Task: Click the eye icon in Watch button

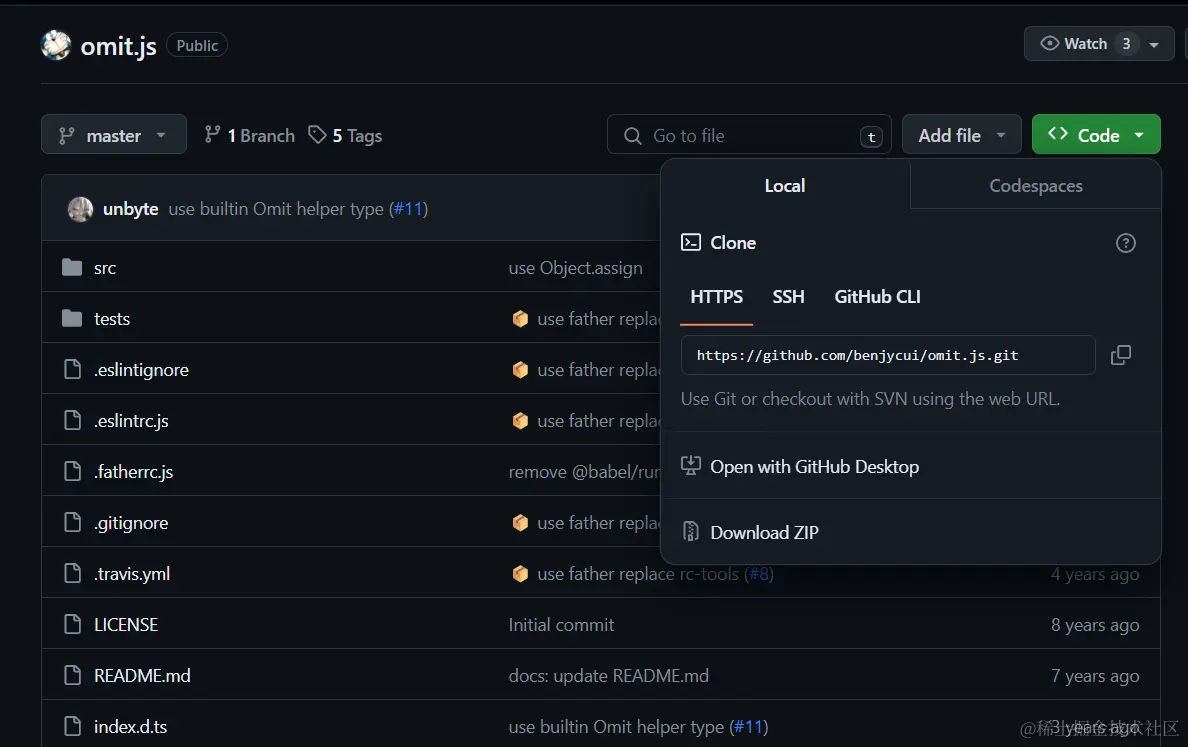Action: click(x=1049, y=43)
